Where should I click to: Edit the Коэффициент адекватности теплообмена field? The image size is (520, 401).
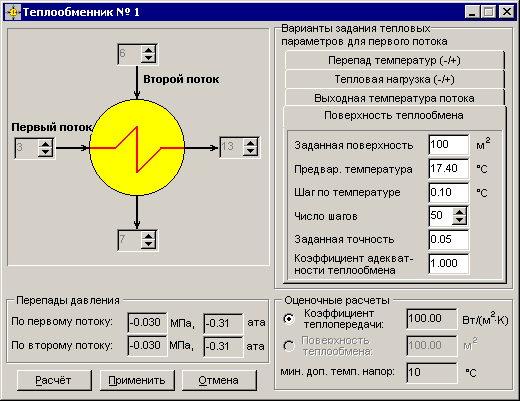coord(448,264)
